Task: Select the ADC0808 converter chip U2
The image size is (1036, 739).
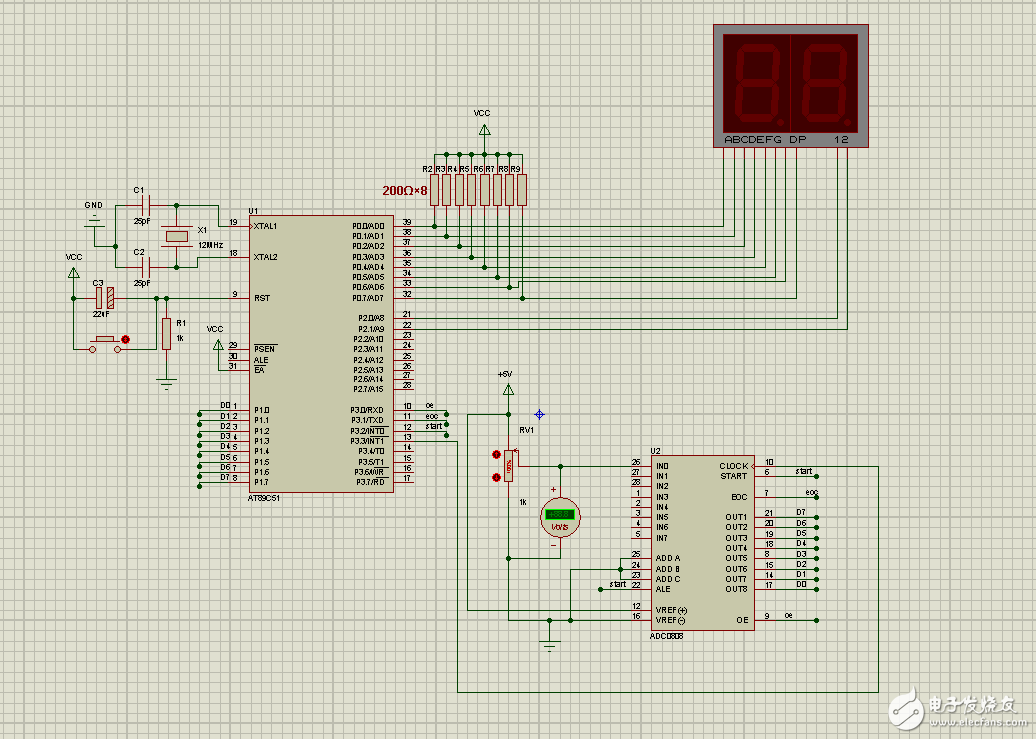Action: point(702,543)
